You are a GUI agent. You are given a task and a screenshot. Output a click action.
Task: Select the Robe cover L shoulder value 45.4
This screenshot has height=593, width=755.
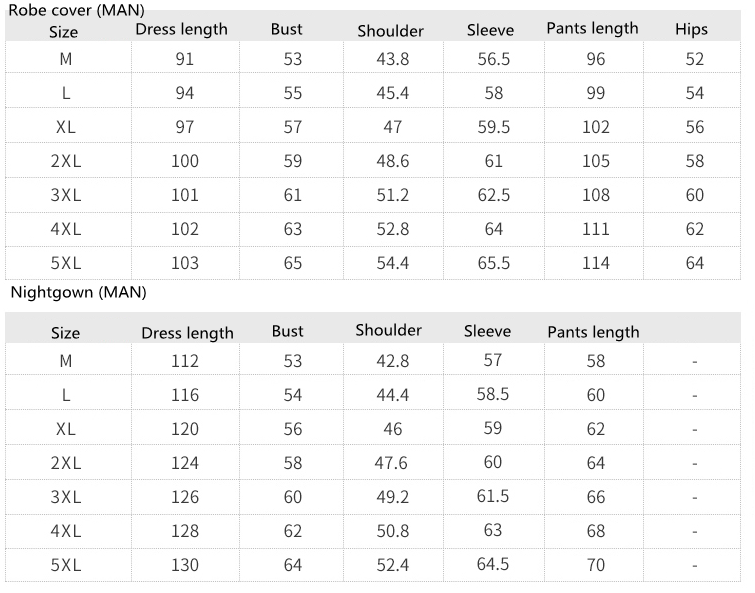[x=392, y=93]
